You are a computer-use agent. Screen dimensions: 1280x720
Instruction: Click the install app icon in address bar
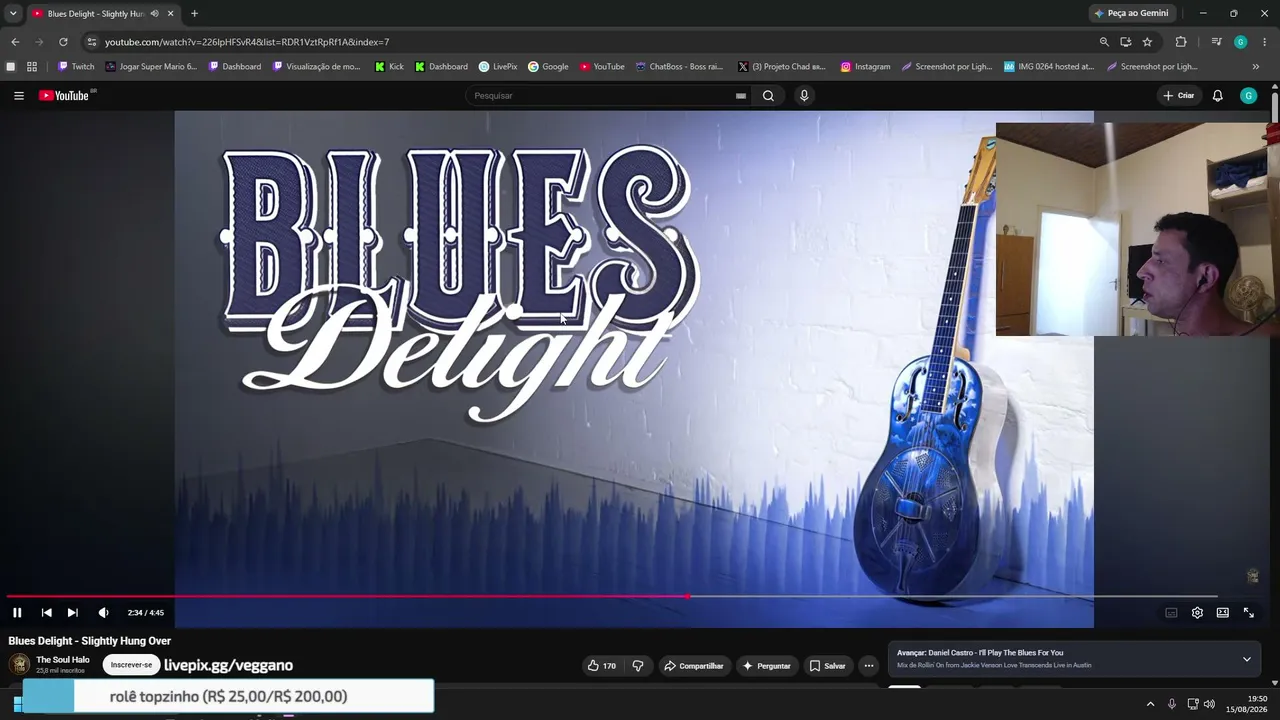coord(1126,42)
